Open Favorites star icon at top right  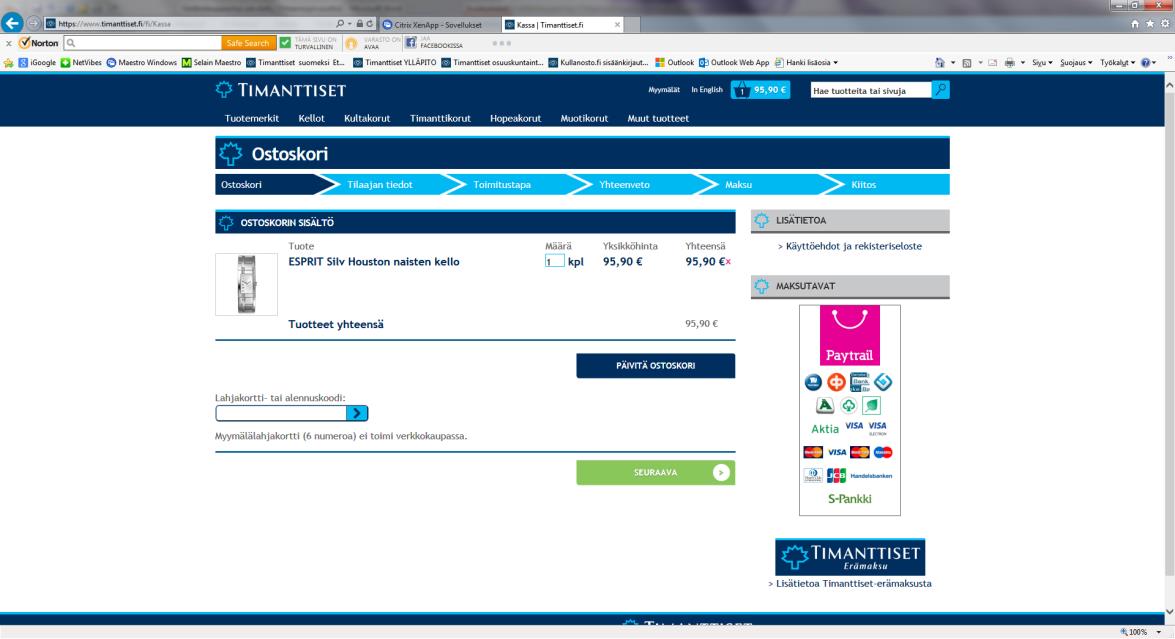point(1150,24)
